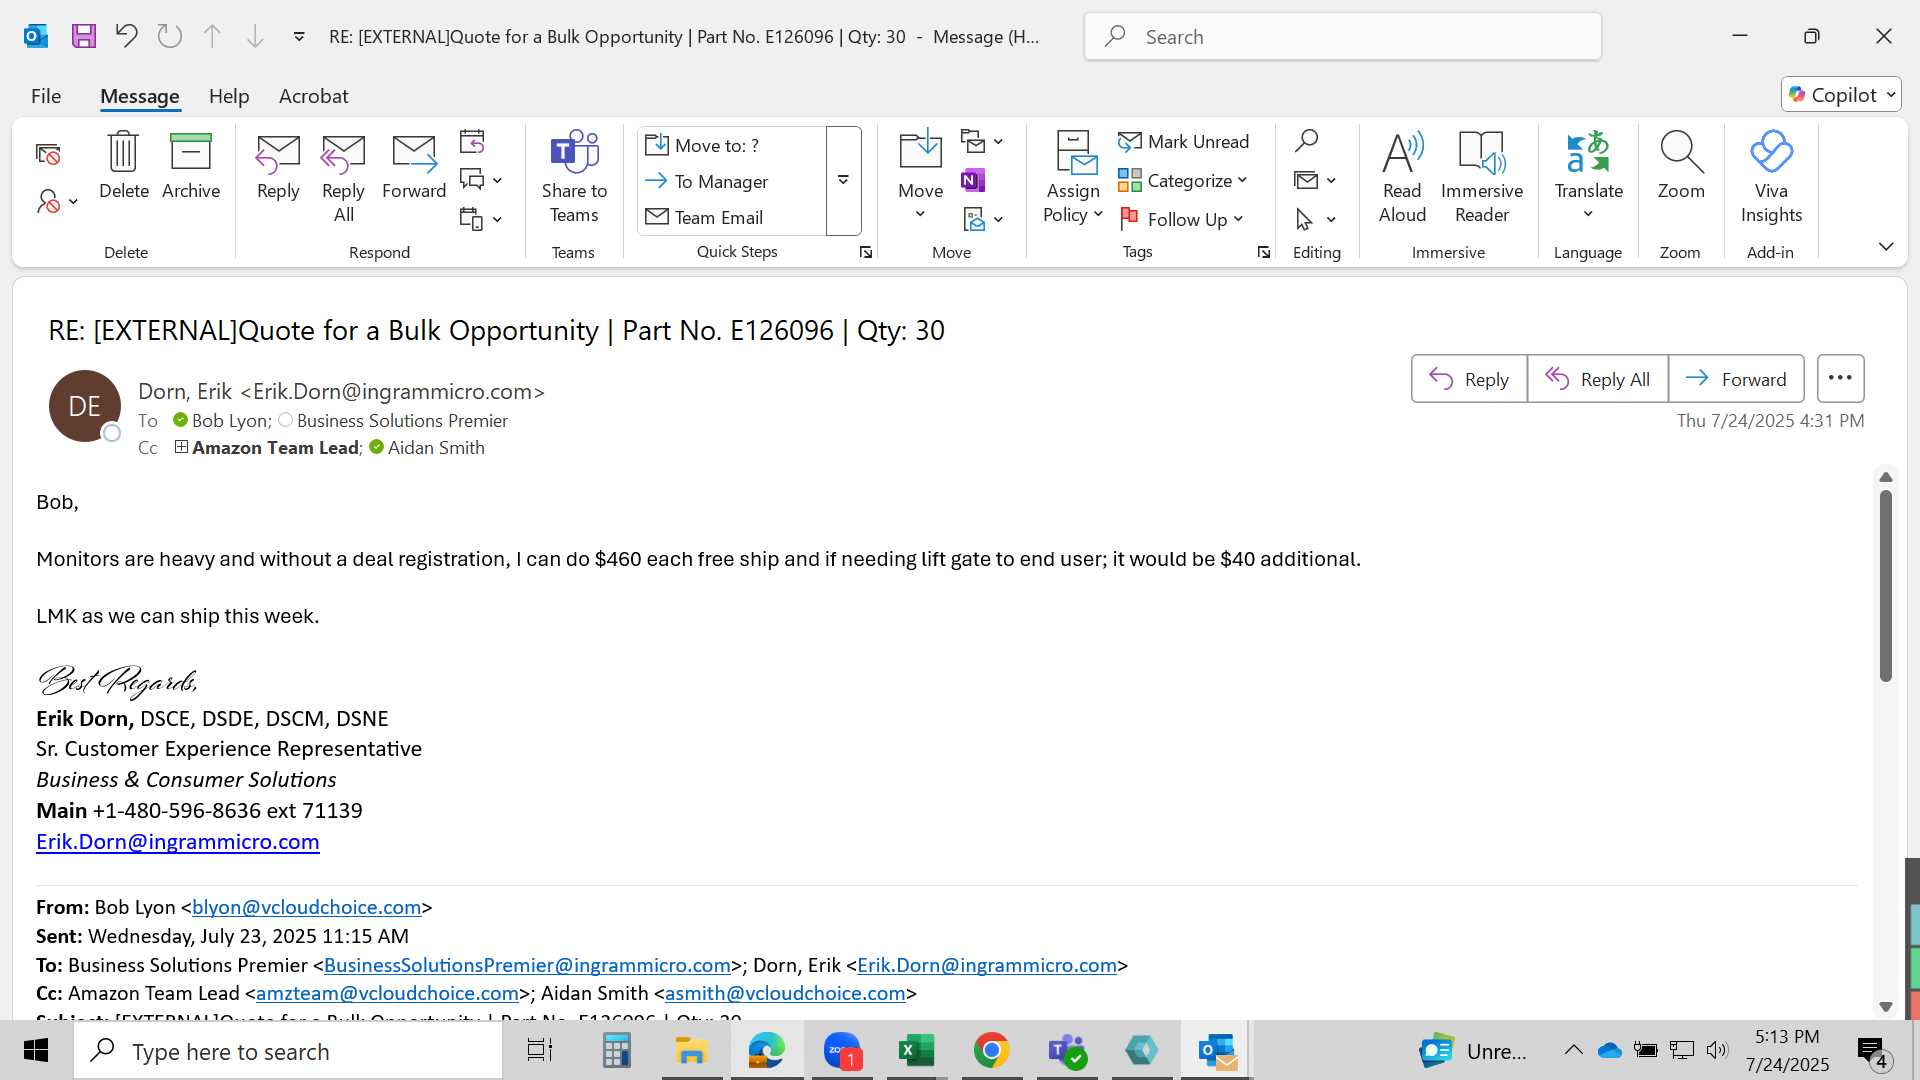This screenshot has height=1080, width=1920.
Task: Open Viva Insights add-in
Action: click(x=1771, y=178)
